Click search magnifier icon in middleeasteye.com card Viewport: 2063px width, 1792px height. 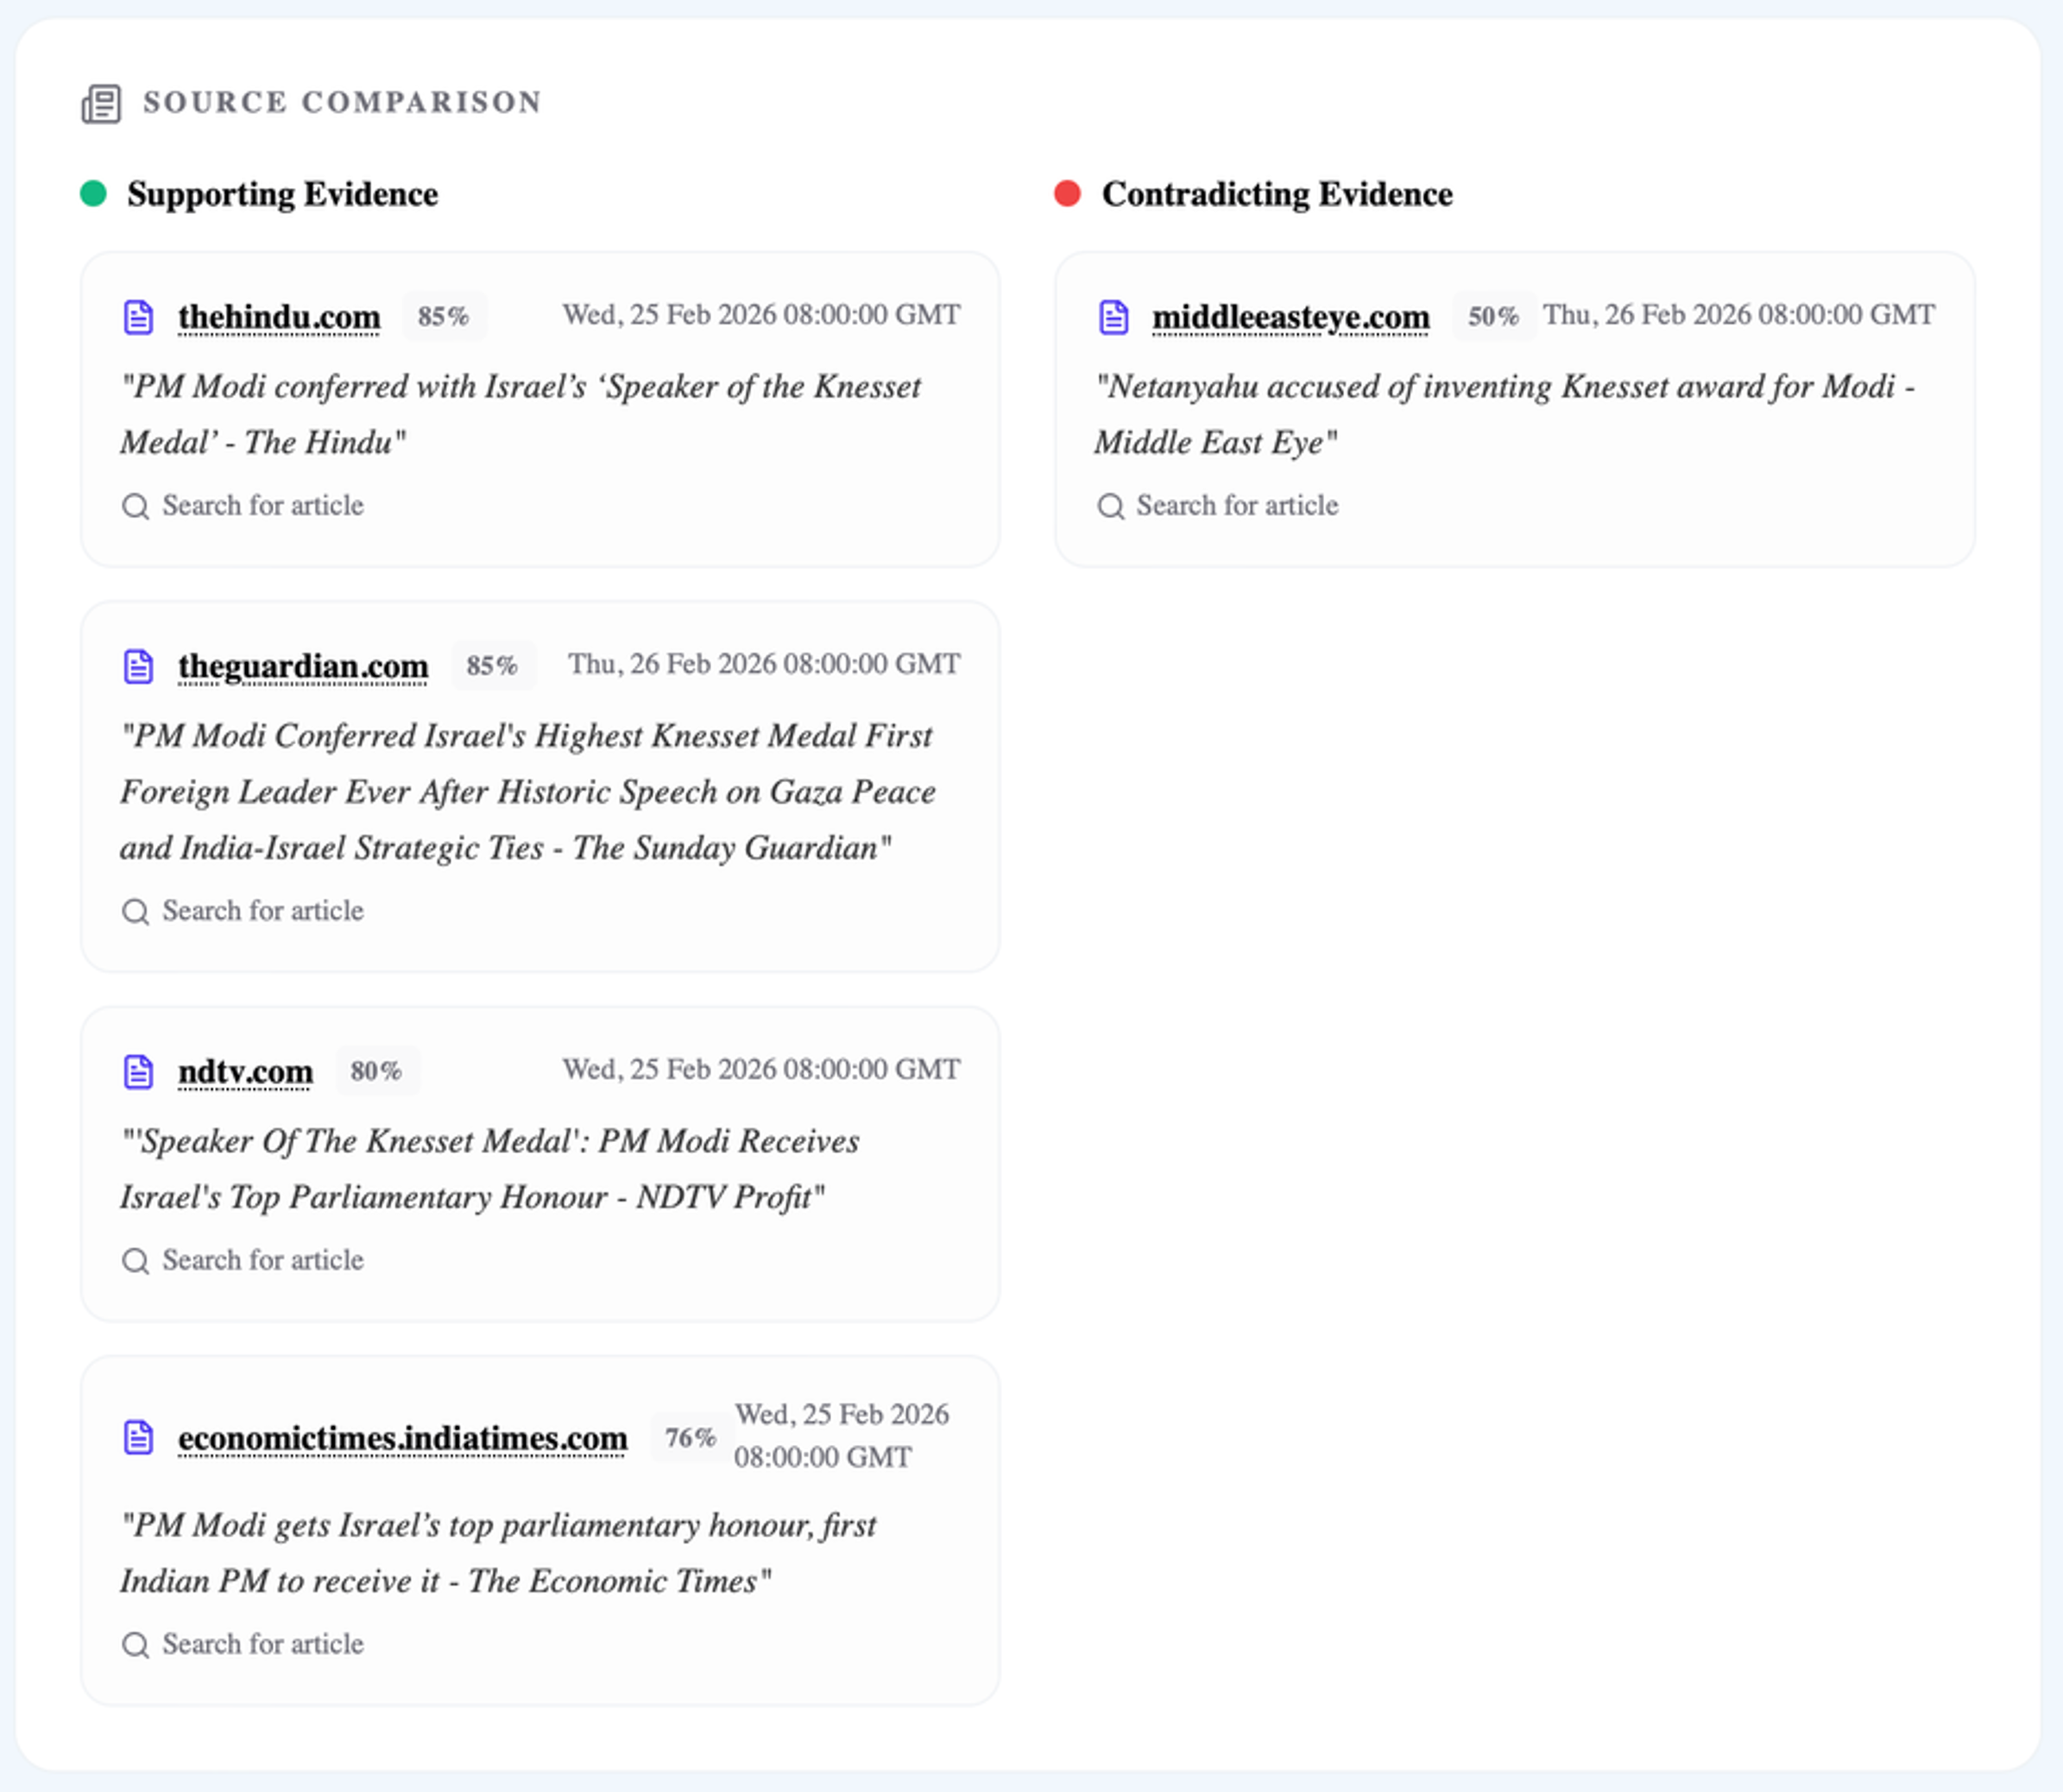pos(1110,506)
